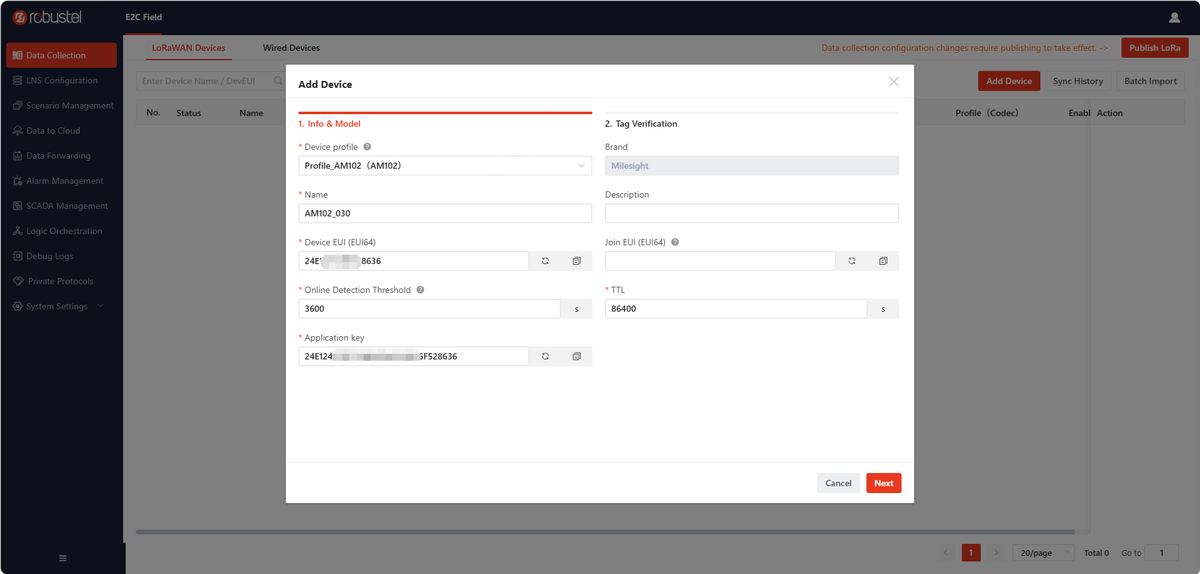This screenshot has width=1200, height=574.
Task: Click the E2C Field header label
Action: [144, 17]
